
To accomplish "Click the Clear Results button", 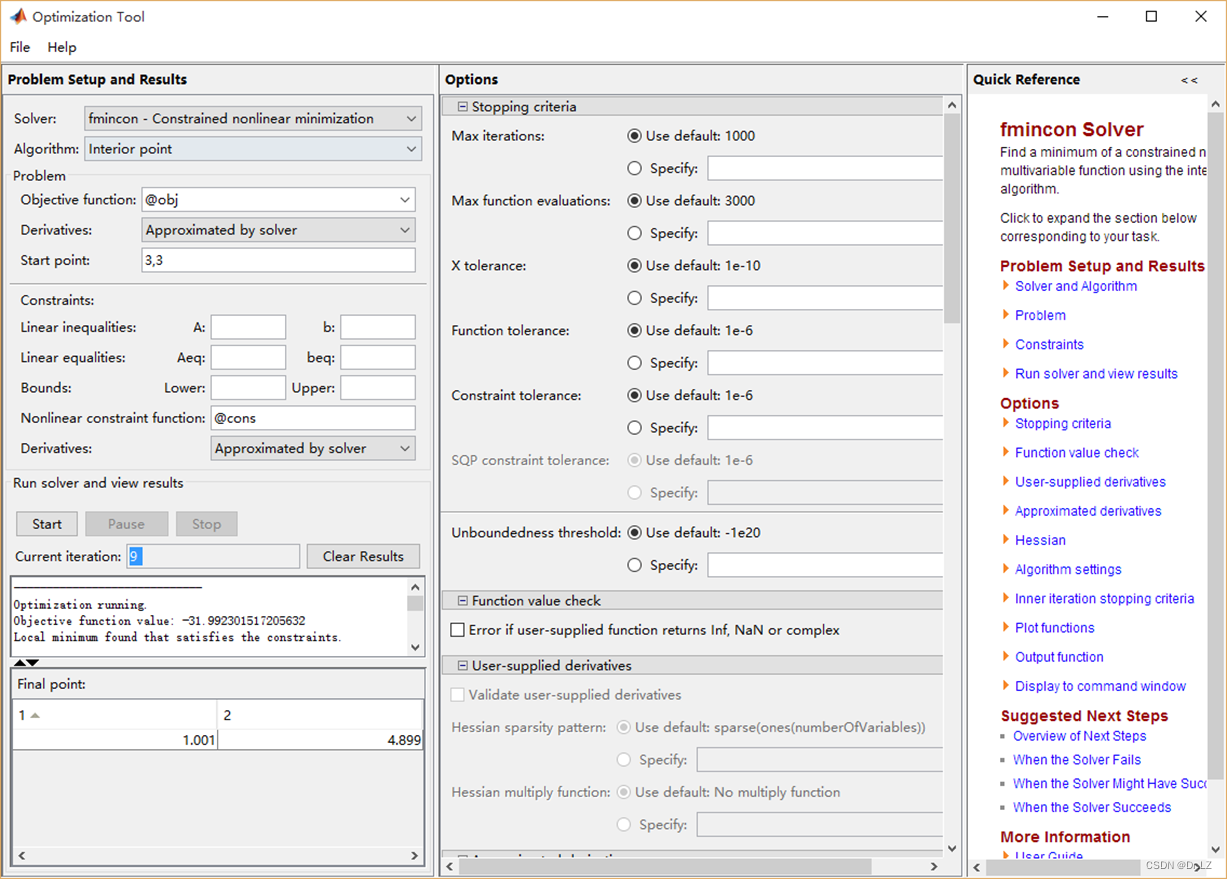I will click(364, 556).
